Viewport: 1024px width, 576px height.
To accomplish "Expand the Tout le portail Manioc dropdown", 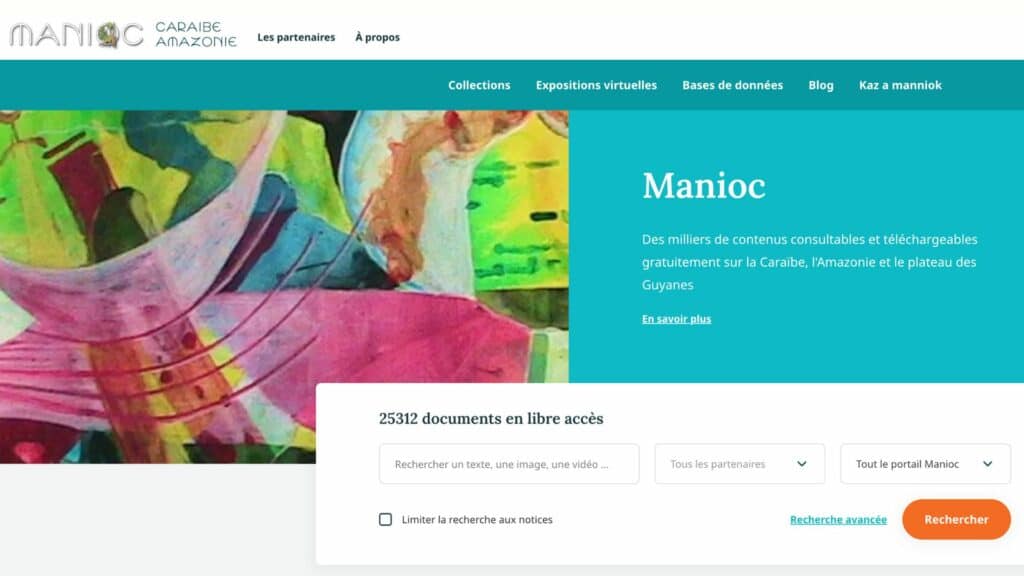I will point(925,464).
